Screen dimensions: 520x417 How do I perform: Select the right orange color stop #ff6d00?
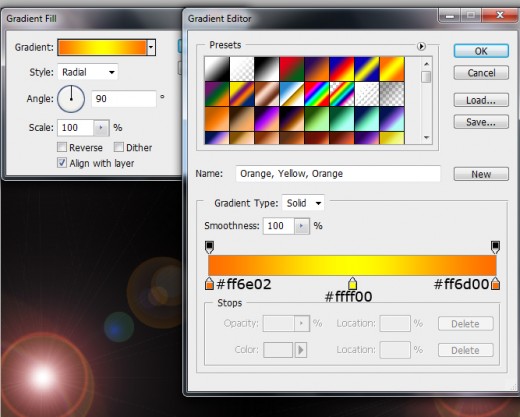[495, 284]
